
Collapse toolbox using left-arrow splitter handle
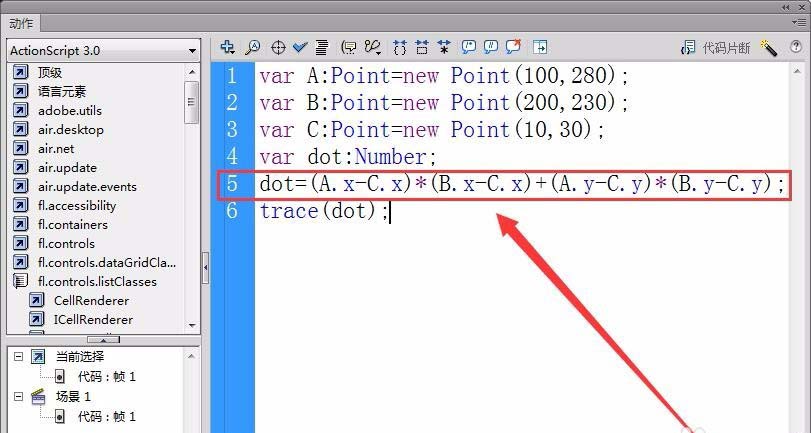point(205,267)
